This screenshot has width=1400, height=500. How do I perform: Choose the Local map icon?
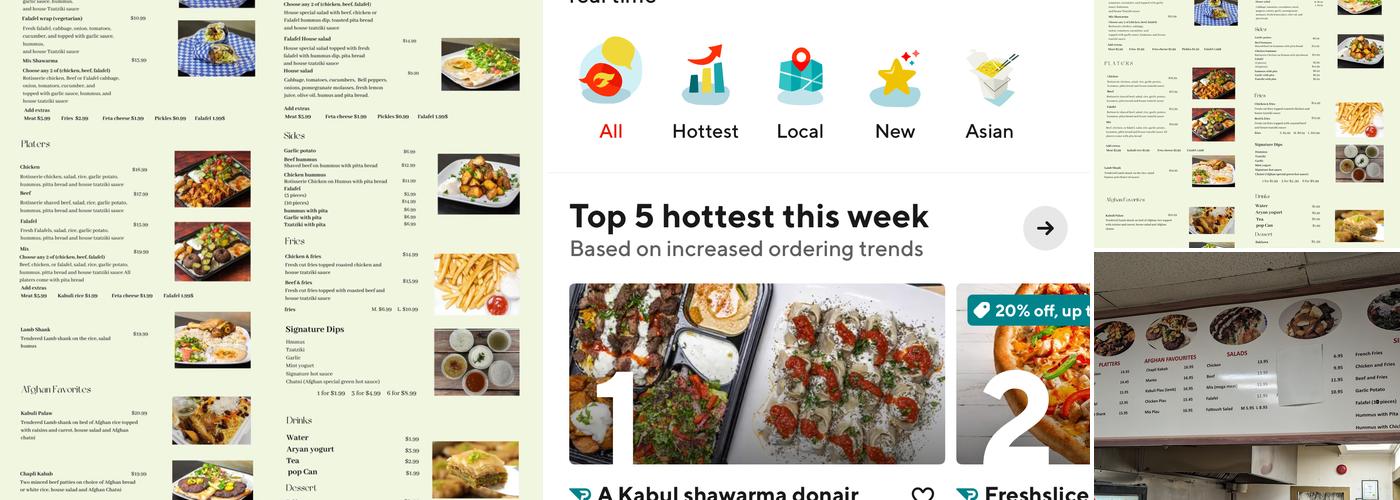[799, 76]
